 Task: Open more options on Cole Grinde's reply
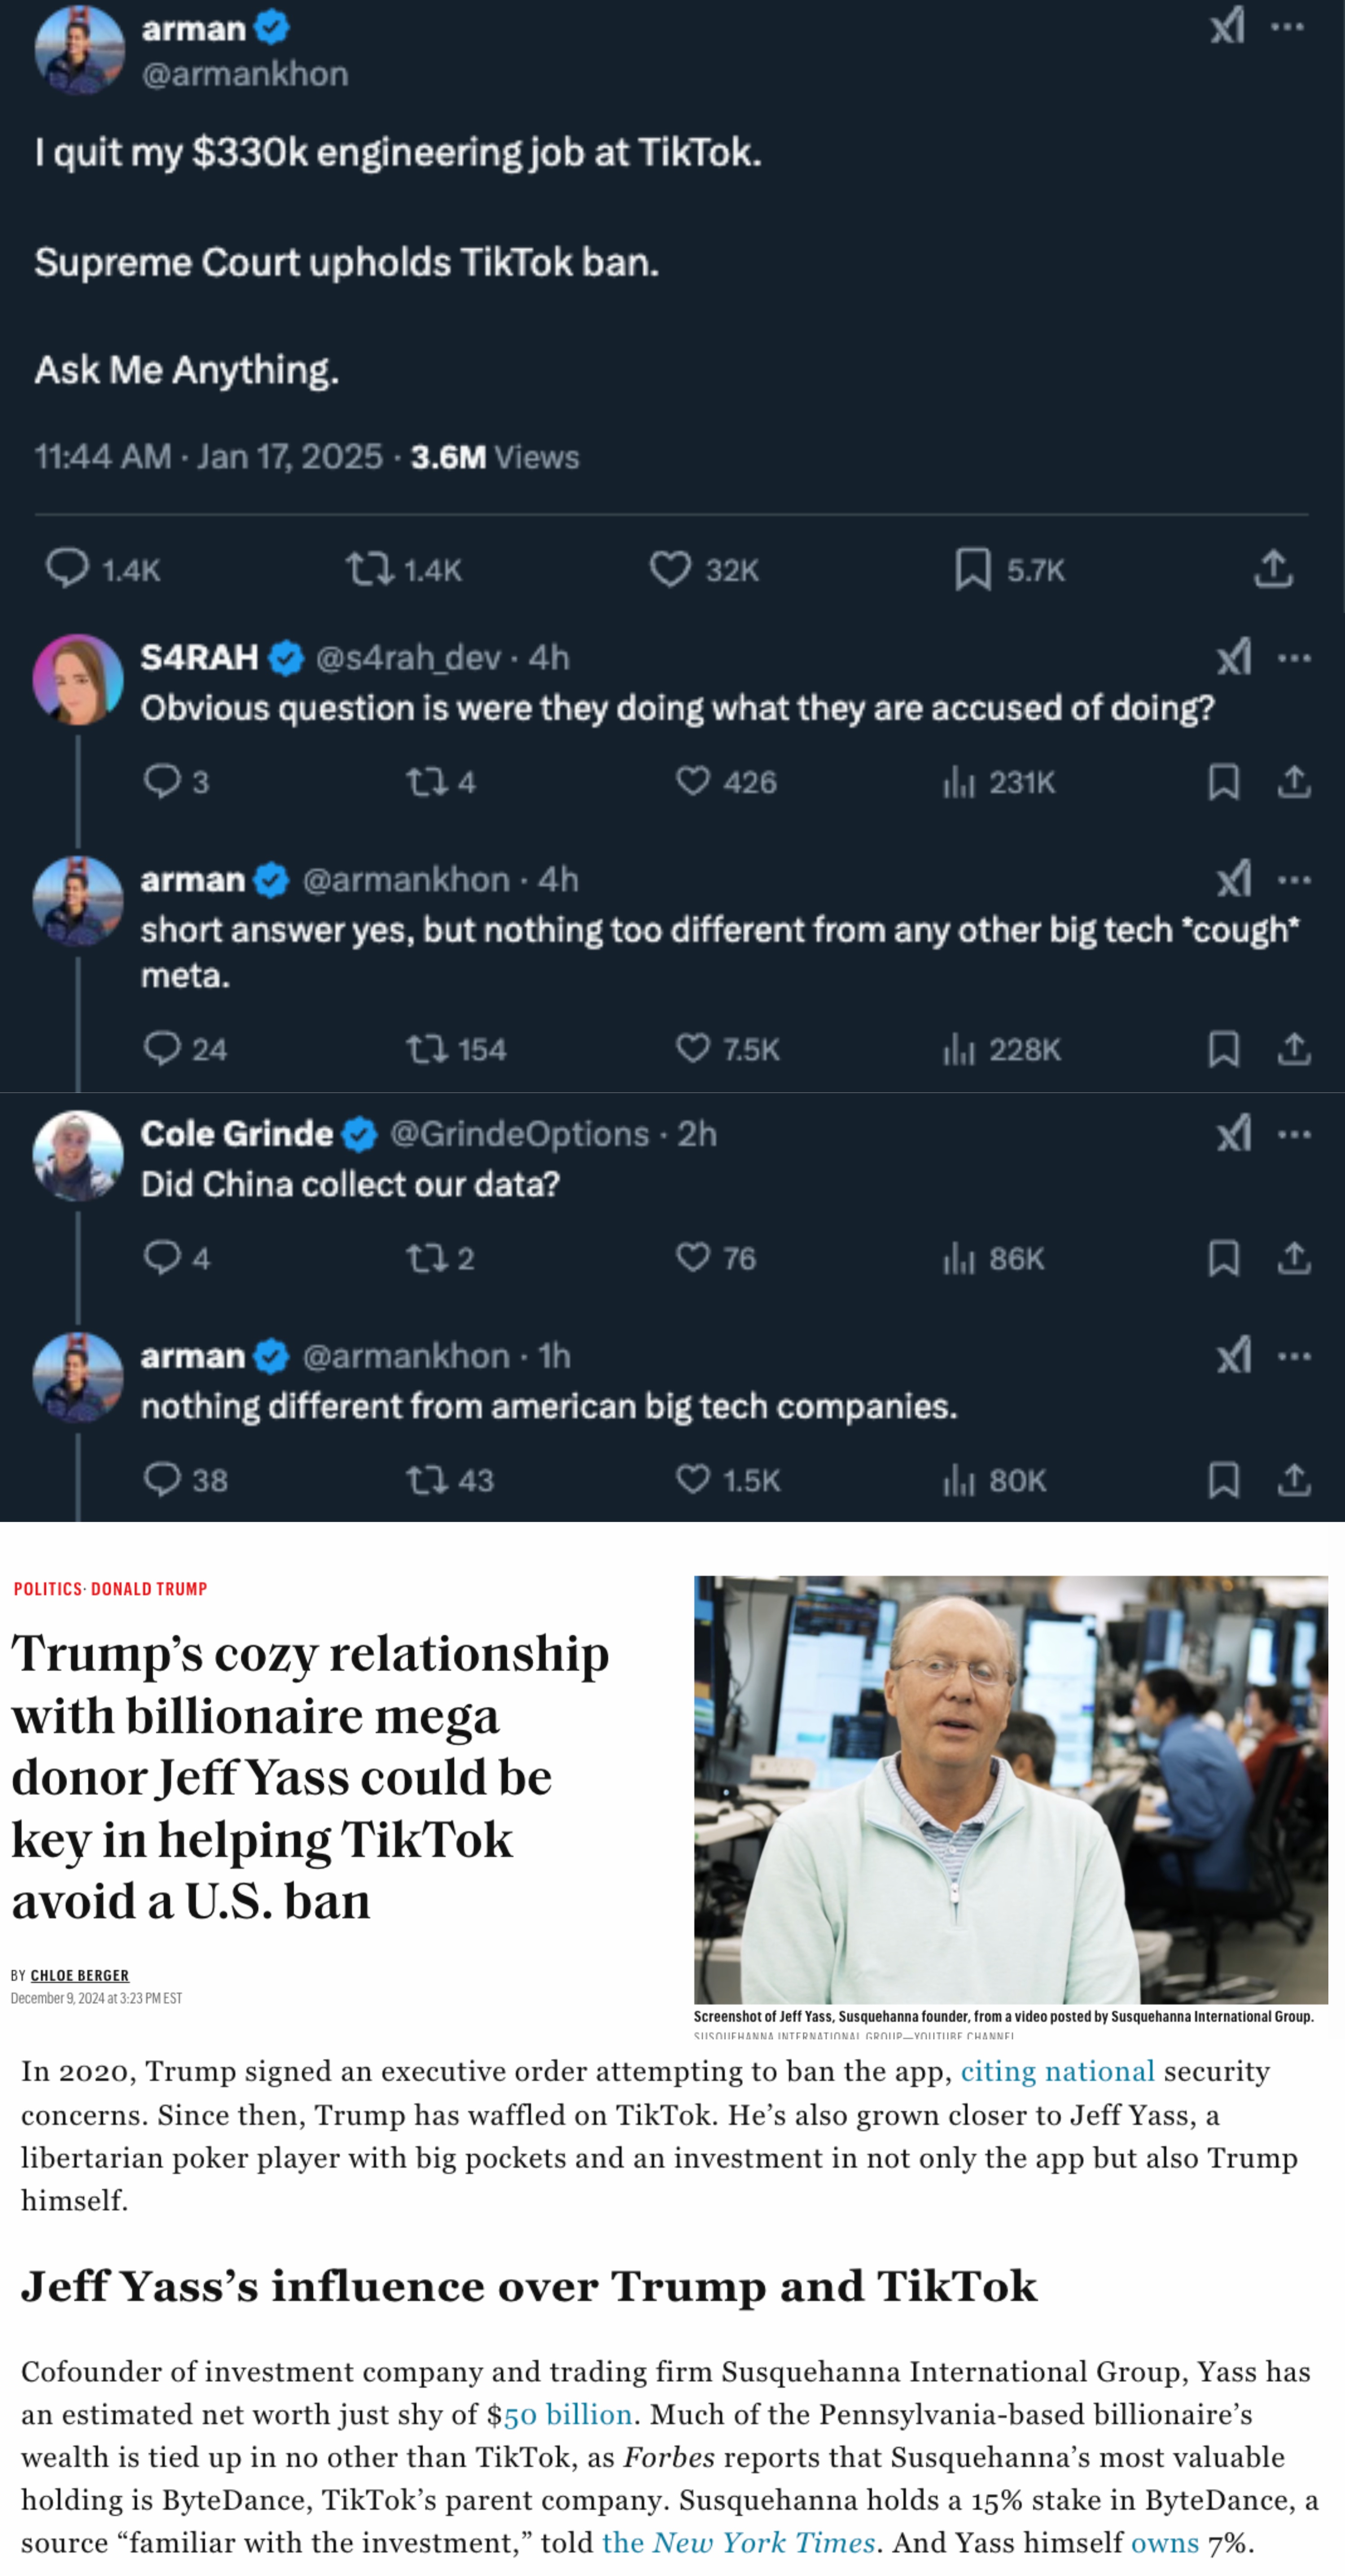1294,1134
